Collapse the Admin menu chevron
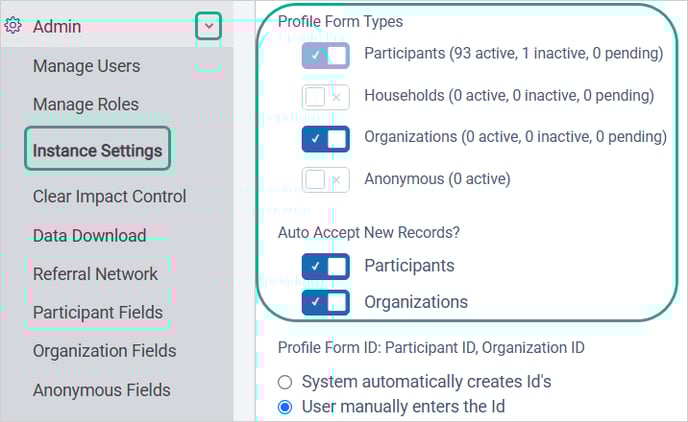Screen dimensions: 688x422 tap(208, 26)
